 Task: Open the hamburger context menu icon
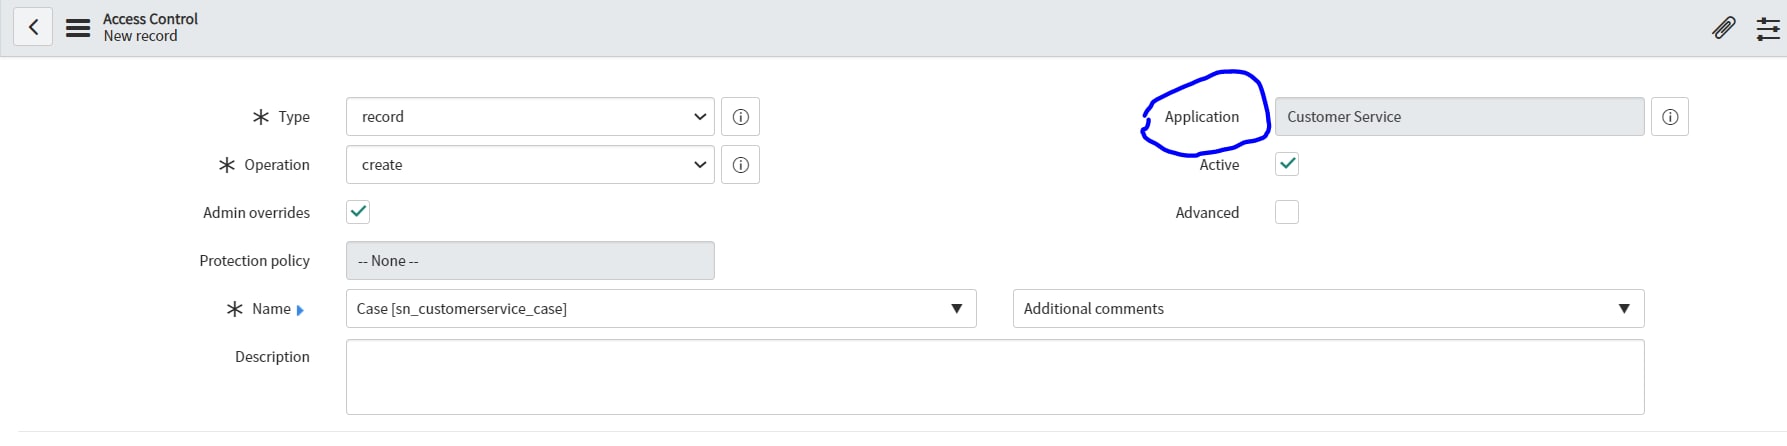coord(78,28)
